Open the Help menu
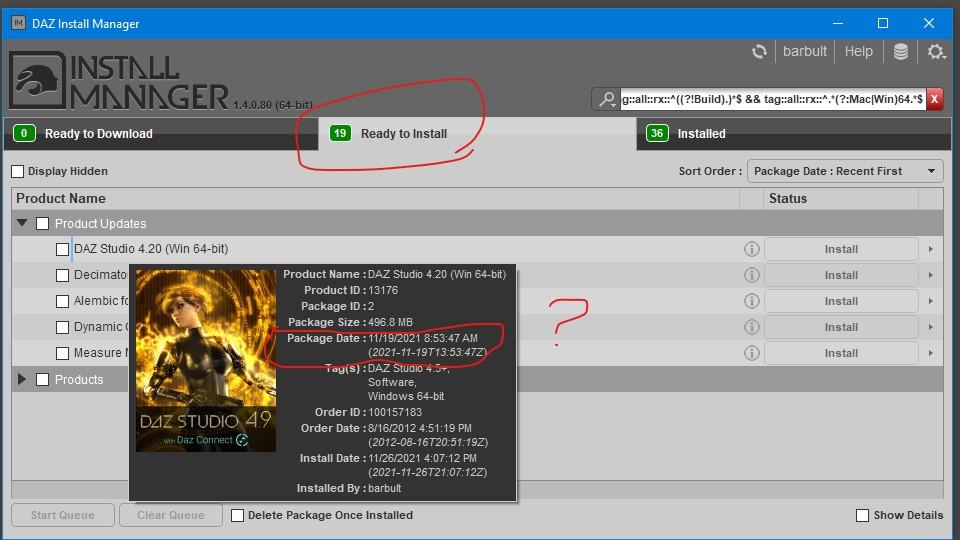Viewport: 960px width, 540px height. click(x=858, y=52)
